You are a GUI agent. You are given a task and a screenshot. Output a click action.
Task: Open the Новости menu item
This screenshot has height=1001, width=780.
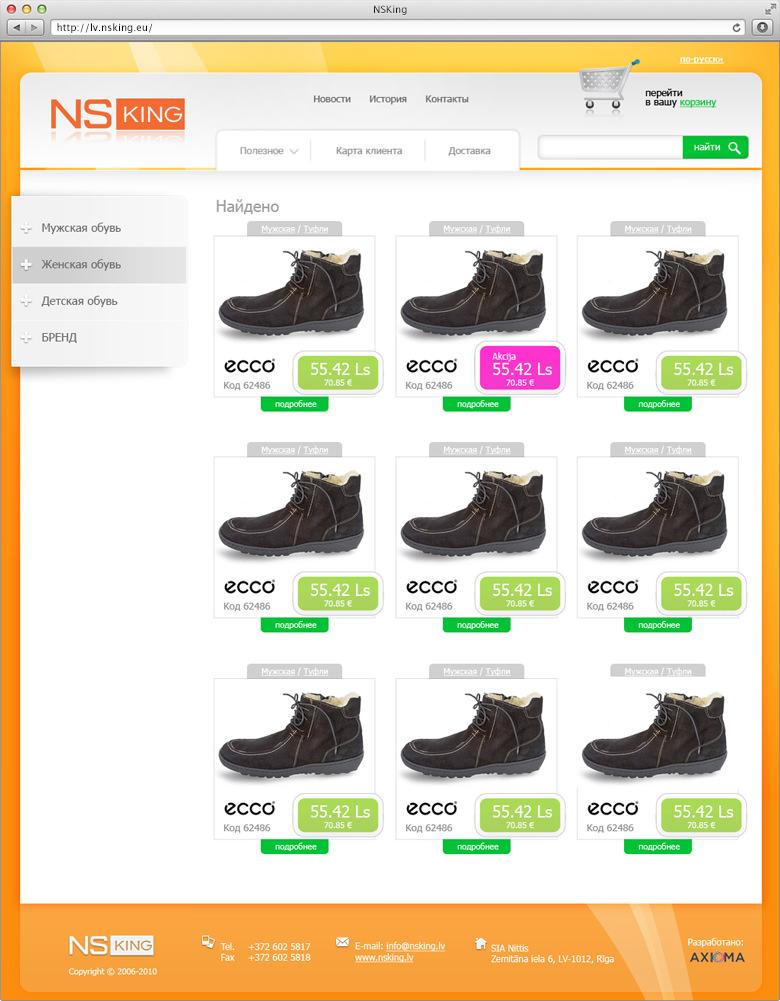(331, 99)
